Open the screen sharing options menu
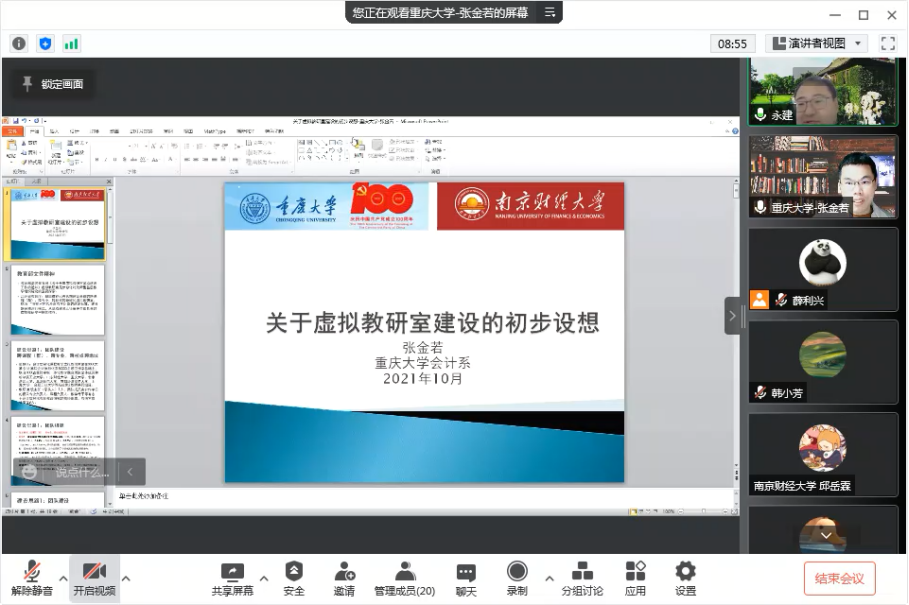 (x=264, y=578)
